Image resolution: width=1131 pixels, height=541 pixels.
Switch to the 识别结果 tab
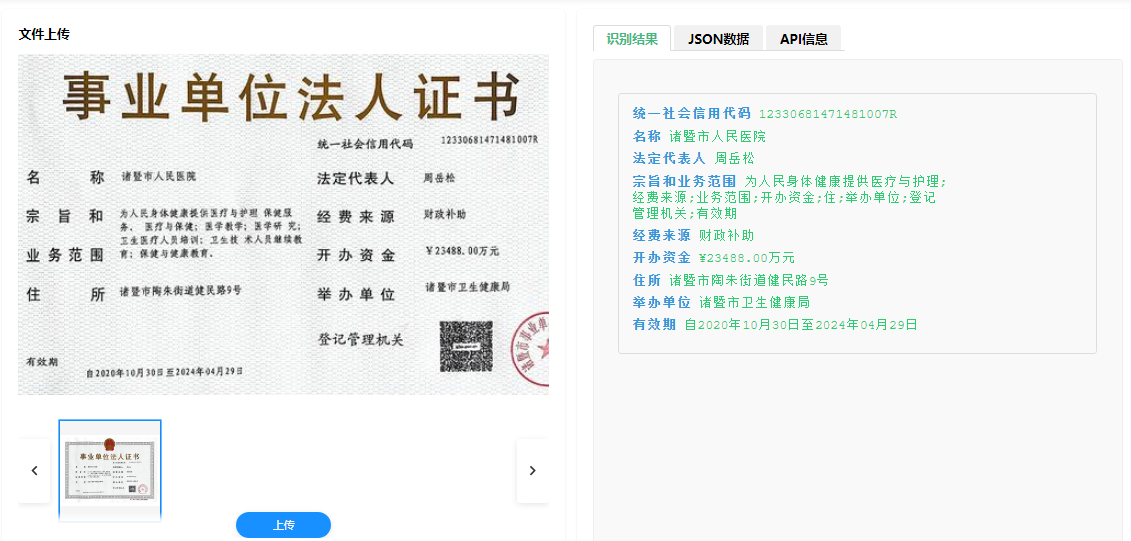point(632,39)
